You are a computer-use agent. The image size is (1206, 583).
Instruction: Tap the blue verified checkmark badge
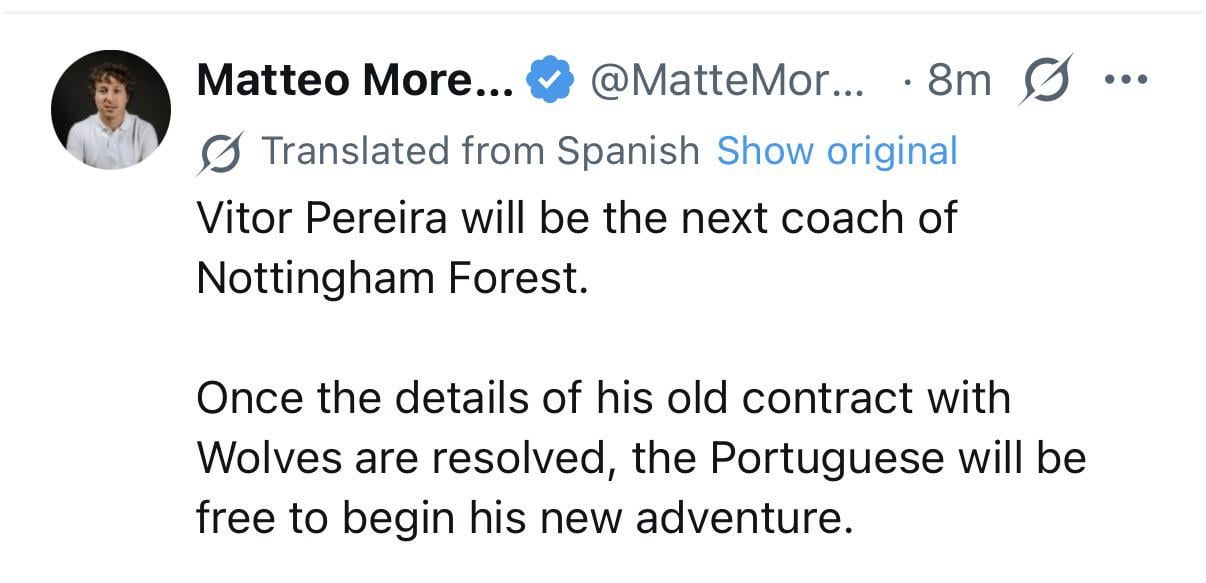(x=549, y=80)
